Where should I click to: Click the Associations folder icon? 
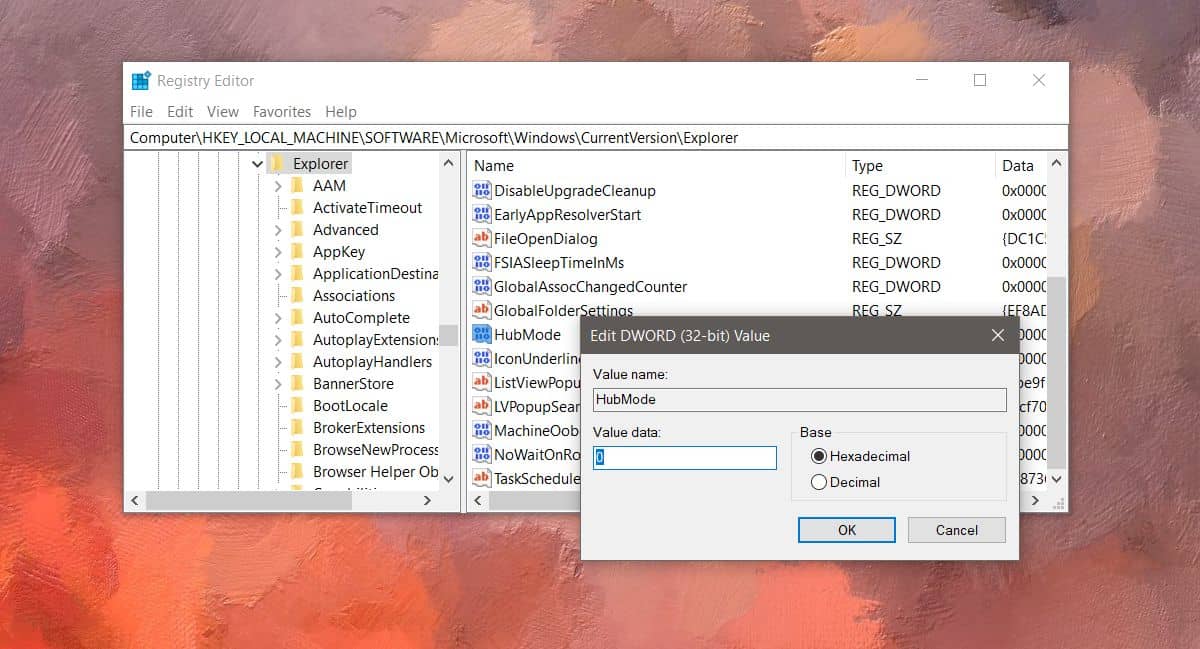click(297, 295)
